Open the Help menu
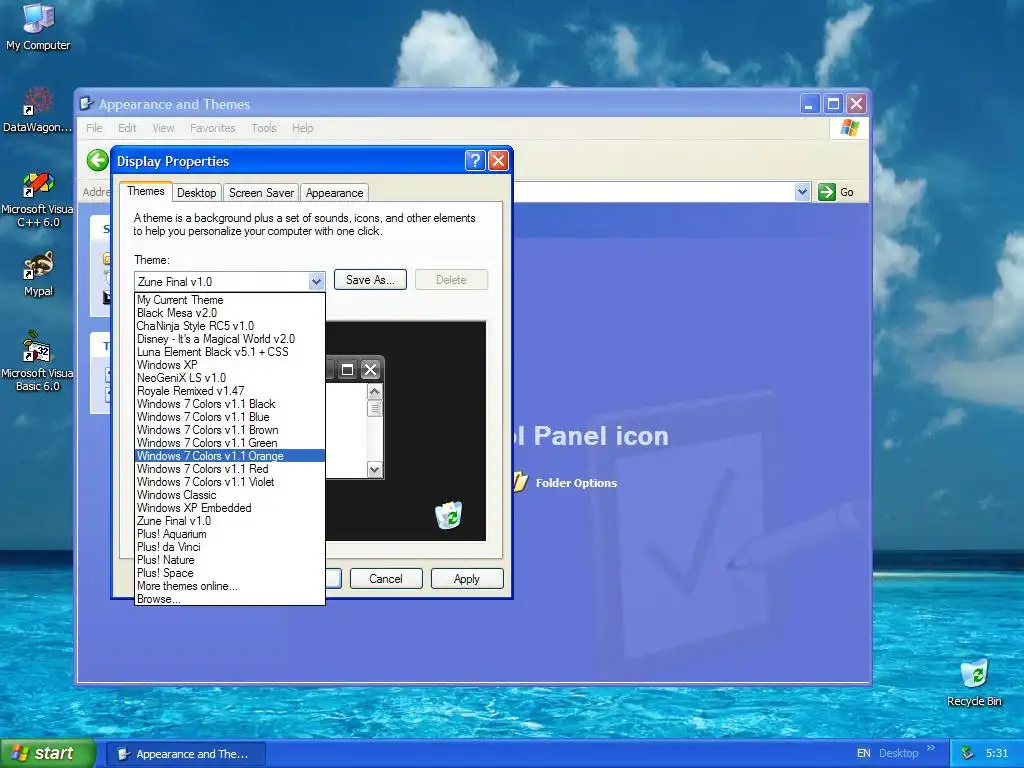 (302, 128)
